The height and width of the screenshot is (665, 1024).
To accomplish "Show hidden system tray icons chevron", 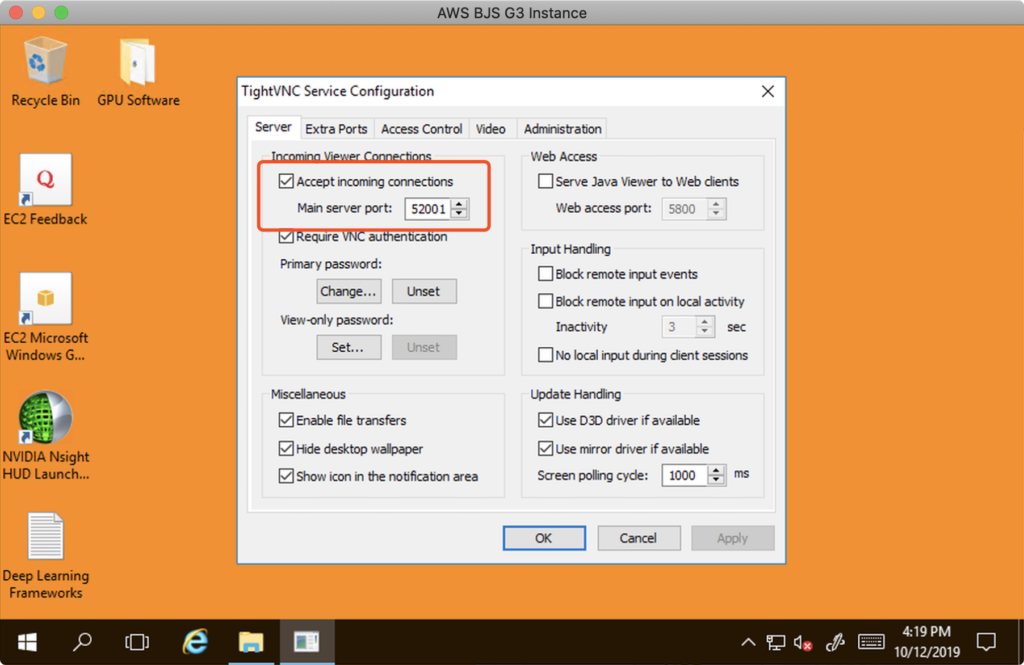I will (748, 642).
